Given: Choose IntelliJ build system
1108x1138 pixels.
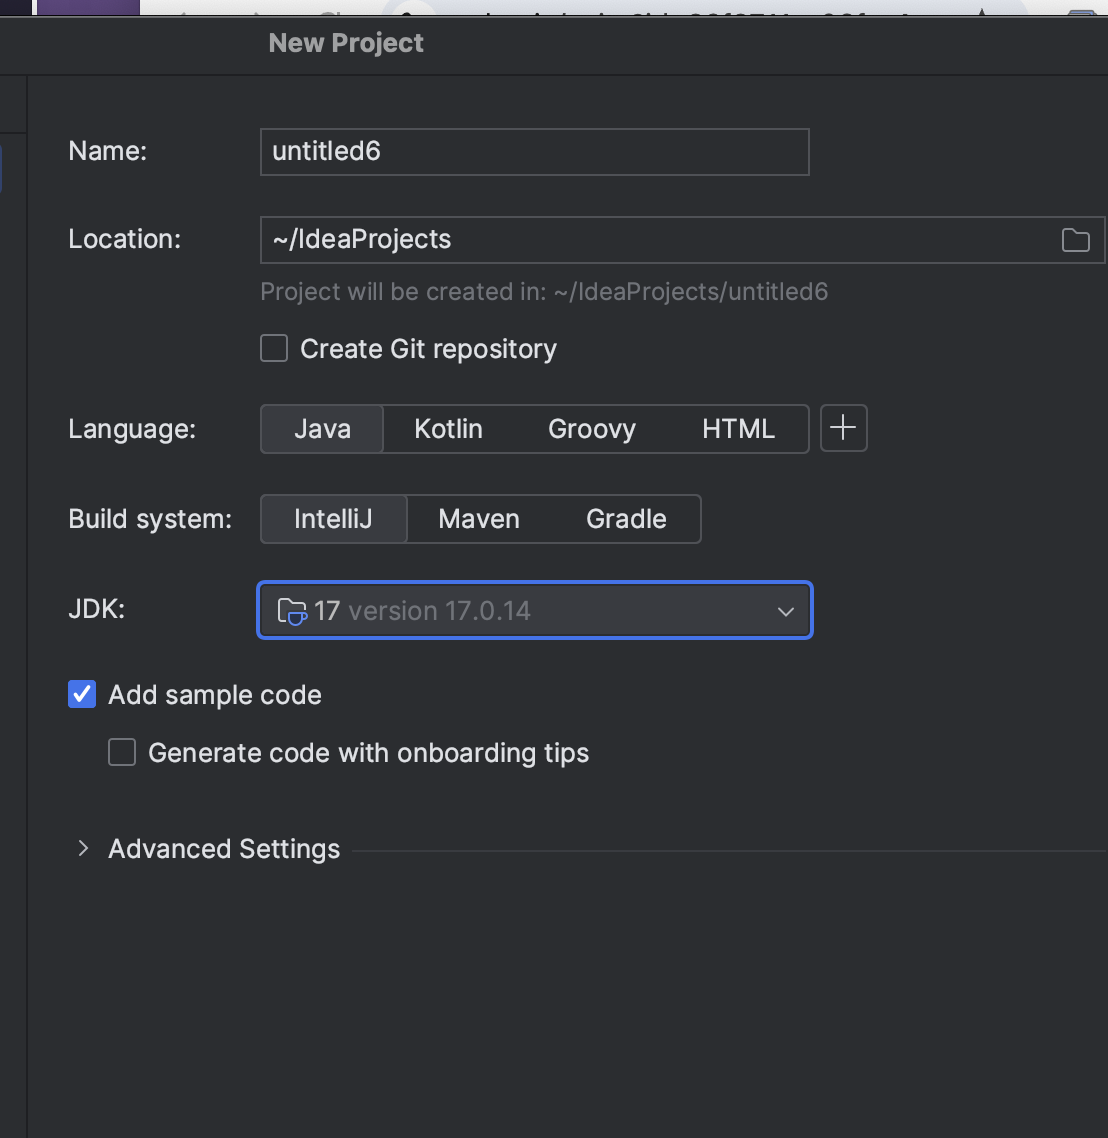Looking at the screenshot, I should (x=333, y=519).
